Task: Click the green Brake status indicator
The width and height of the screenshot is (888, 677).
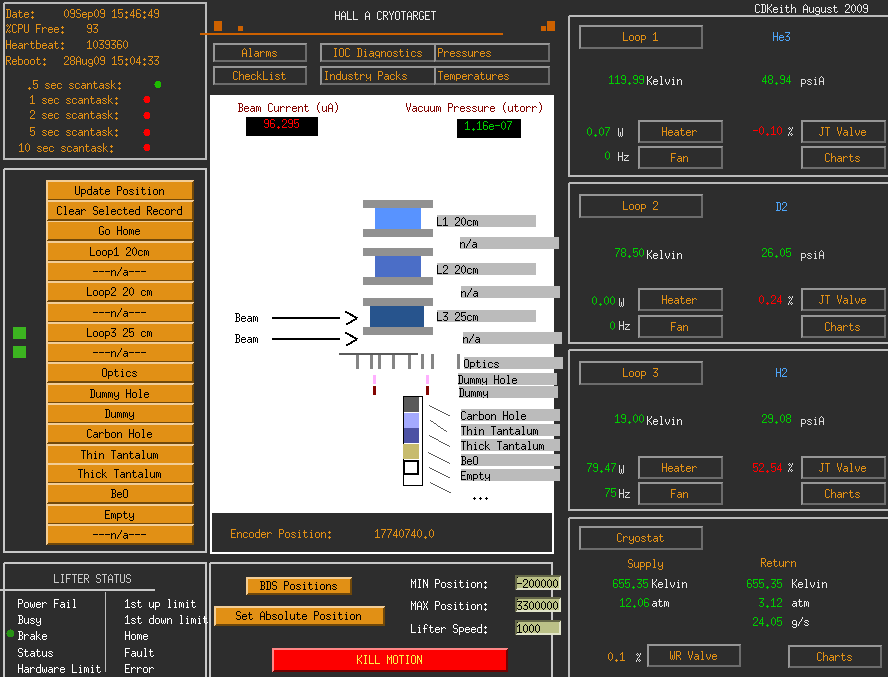Action: tap(10, 633)
